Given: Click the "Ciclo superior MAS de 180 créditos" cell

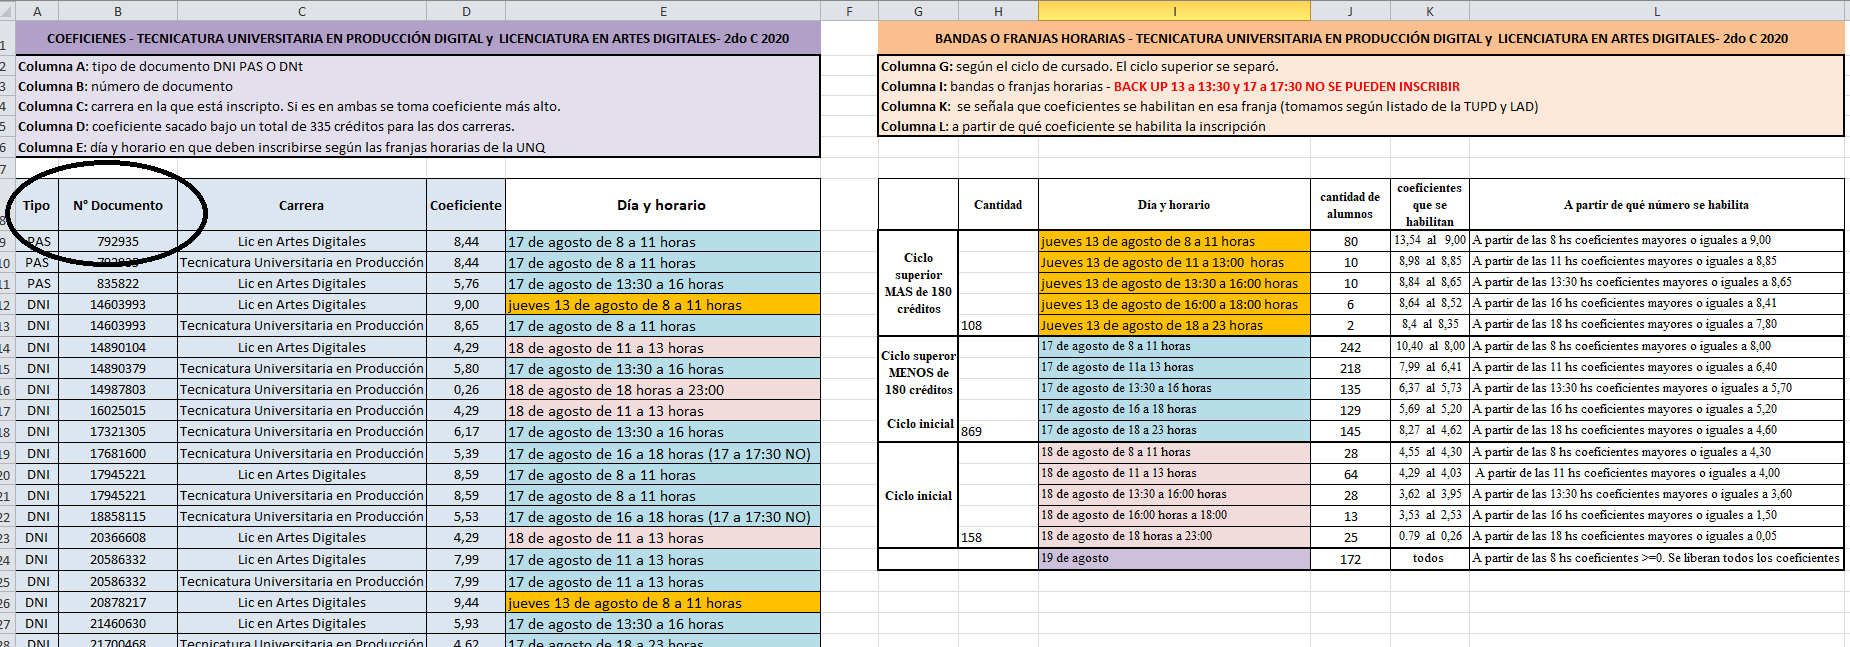Looking at the screenshot, I should pos(918,283).
